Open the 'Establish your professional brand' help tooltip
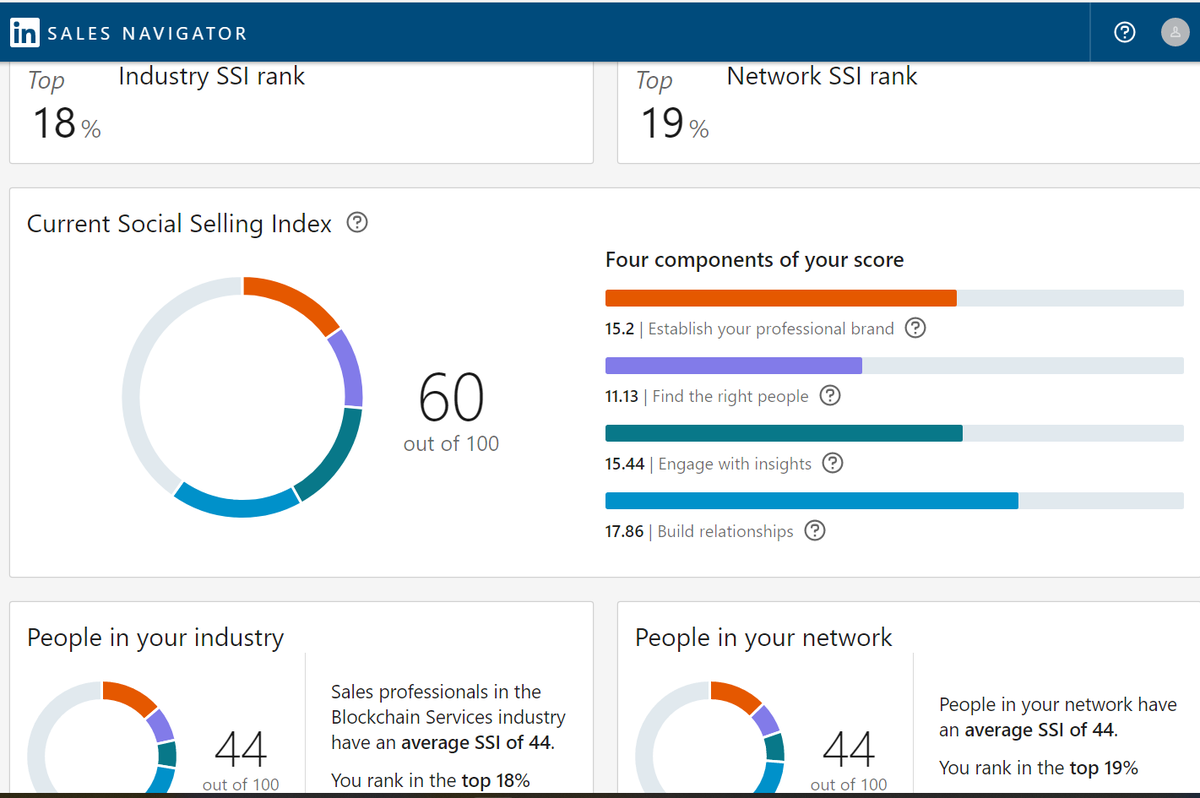The height and width of the screenshot is (798, 1200). 914,327
